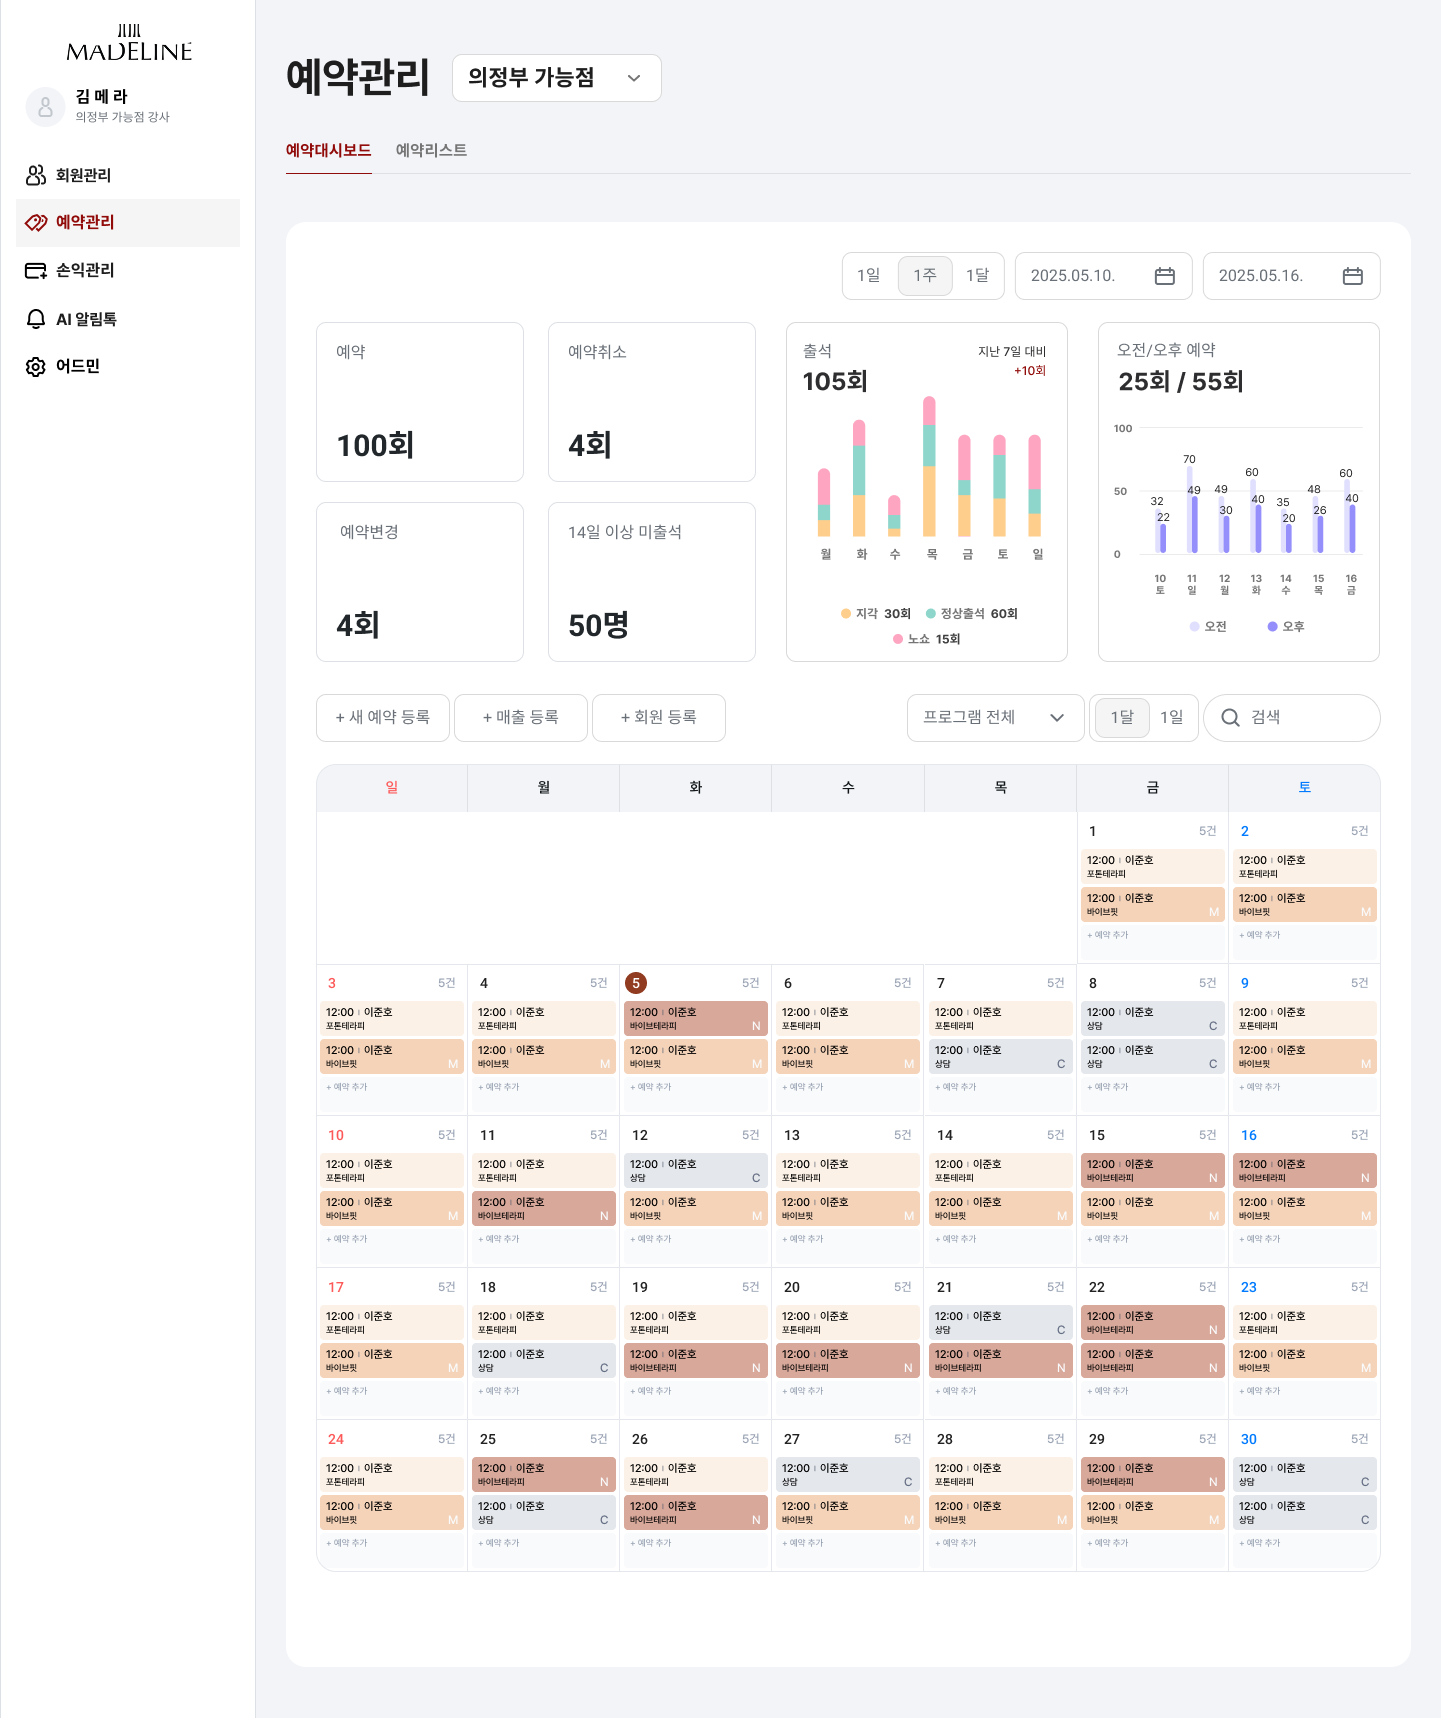Open 어드민 menu
Image resolution: width=1441 pixels, height=1718 pixels.
128,366
